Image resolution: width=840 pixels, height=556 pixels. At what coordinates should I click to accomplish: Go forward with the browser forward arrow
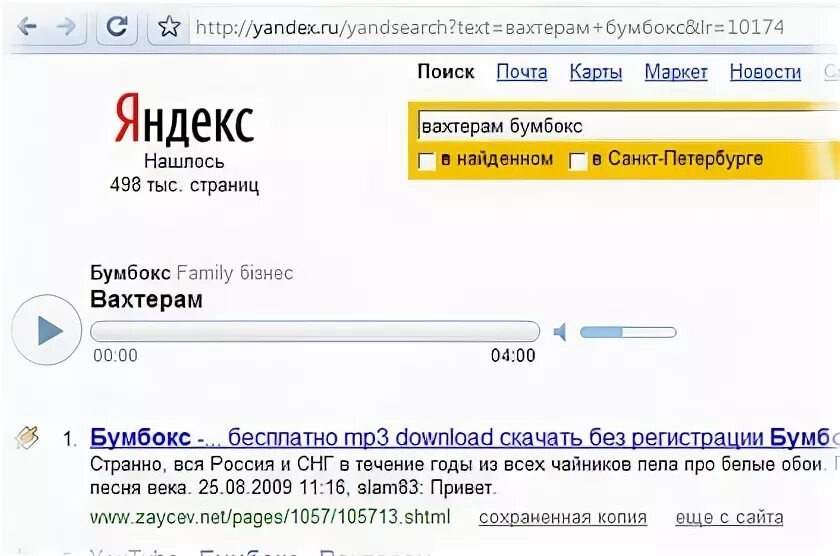(66, 26)
